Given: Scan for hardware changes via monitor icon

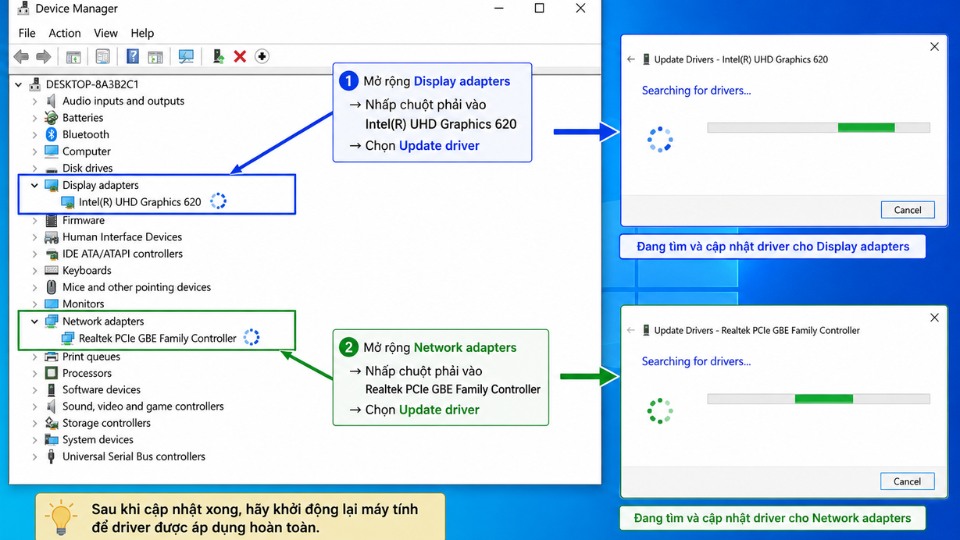Looking at the screenshot, I should coord(186,57).
